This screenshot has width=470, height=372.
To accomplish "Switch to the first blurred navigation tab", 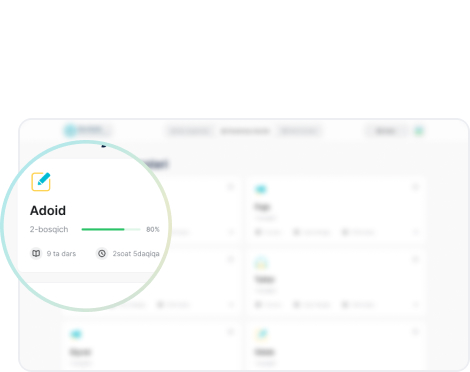I will (x=190, y=131).
